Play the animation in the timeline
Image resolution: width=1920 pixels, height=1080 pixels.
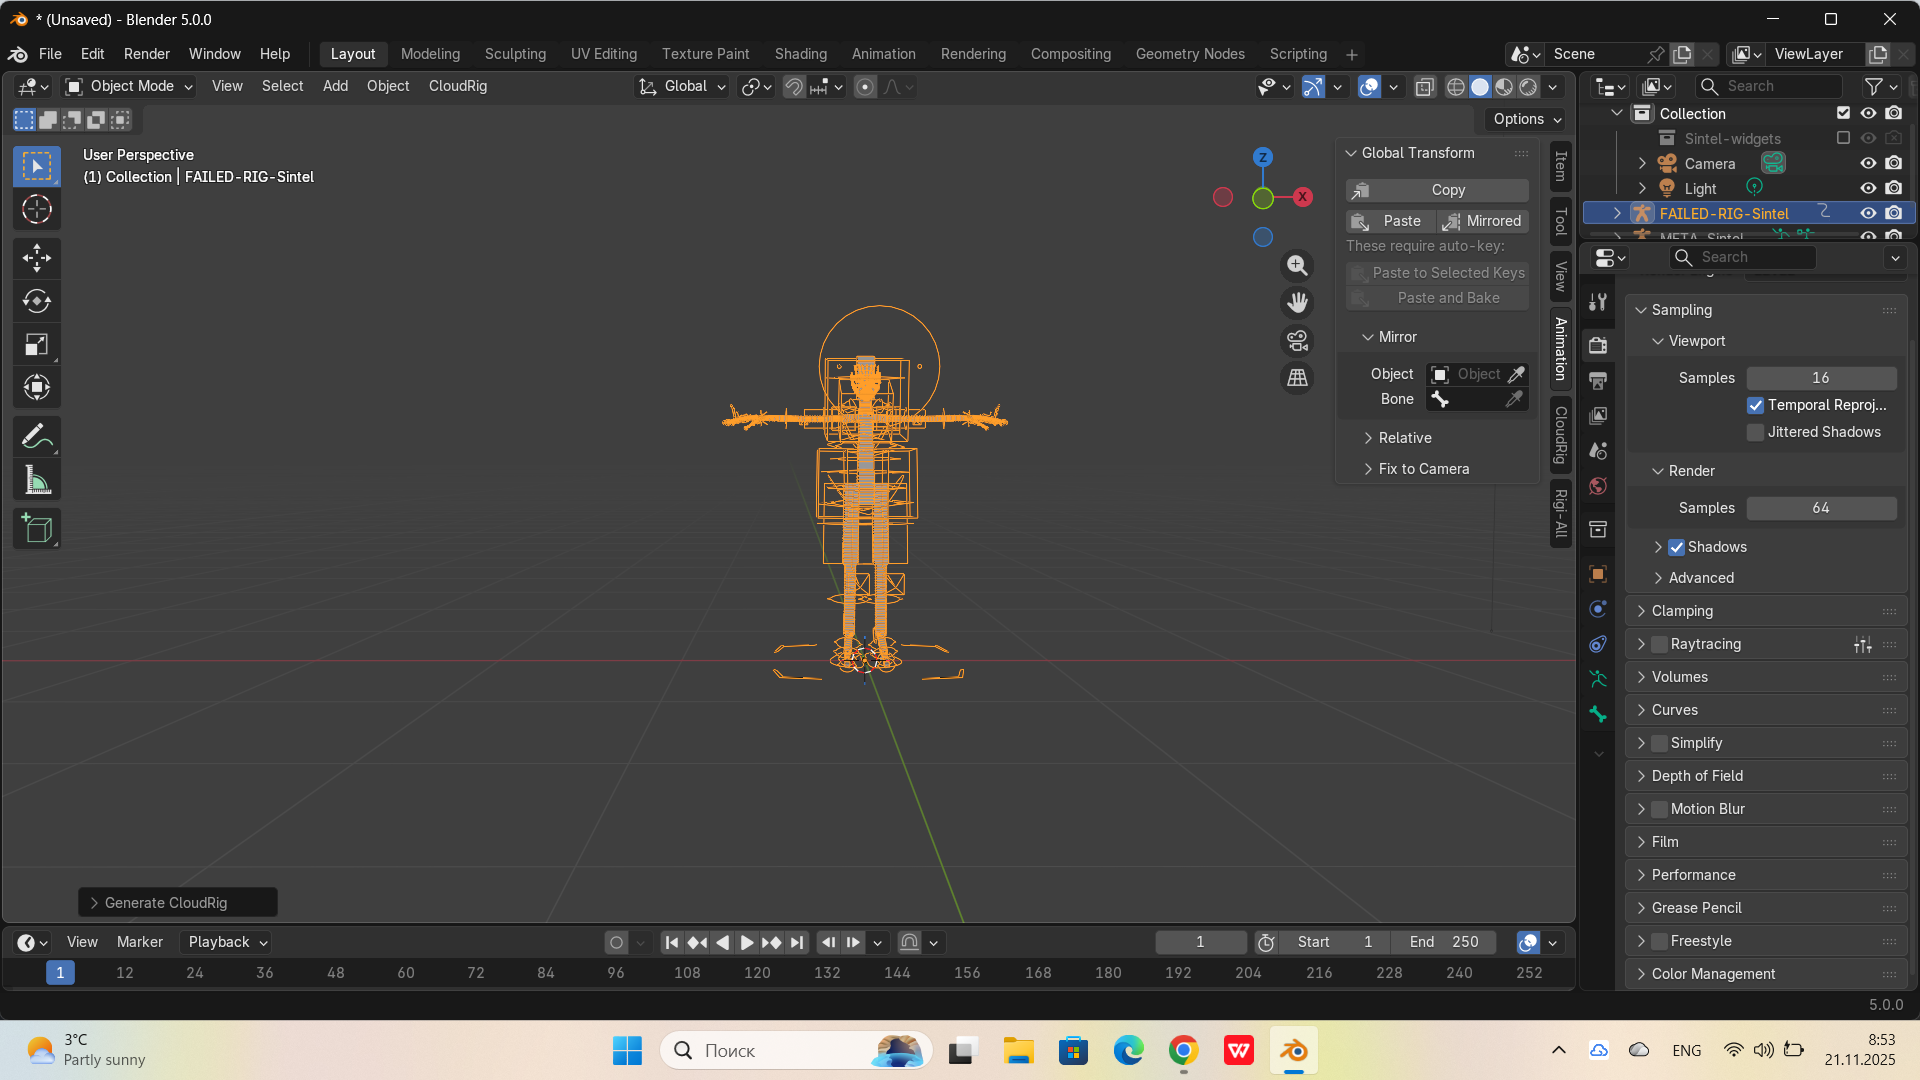746,942
